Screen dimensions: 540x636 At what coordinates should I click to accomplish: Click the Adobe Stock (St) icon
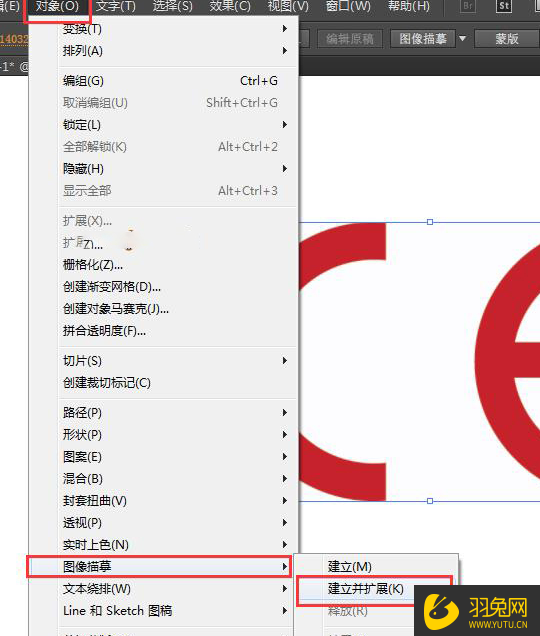[x=503, y=6]
